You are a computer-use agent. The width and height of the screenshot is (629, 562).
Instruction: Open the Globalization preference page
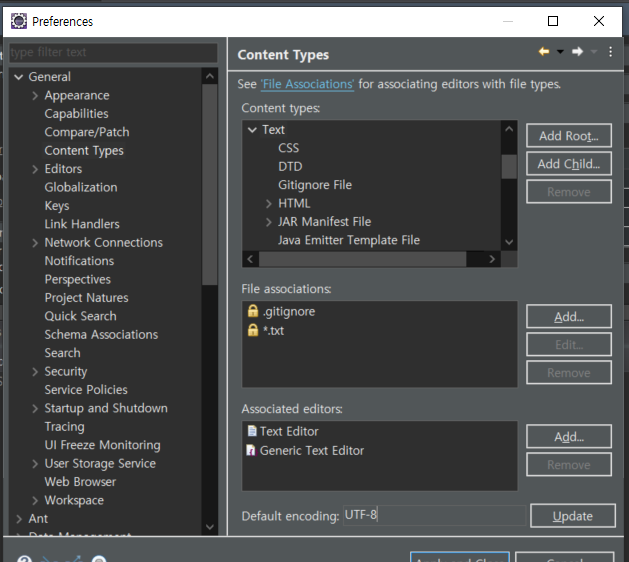(81, 187)
